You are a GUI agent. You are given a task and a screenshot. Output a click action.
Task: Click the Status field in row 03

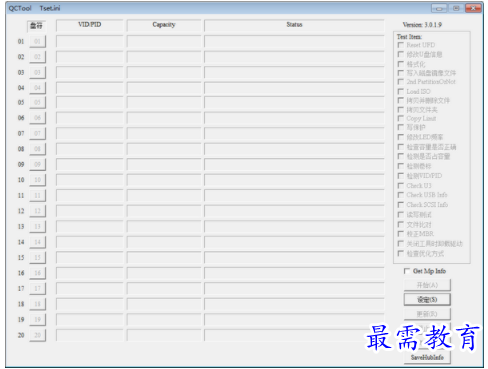coord(294,72)
